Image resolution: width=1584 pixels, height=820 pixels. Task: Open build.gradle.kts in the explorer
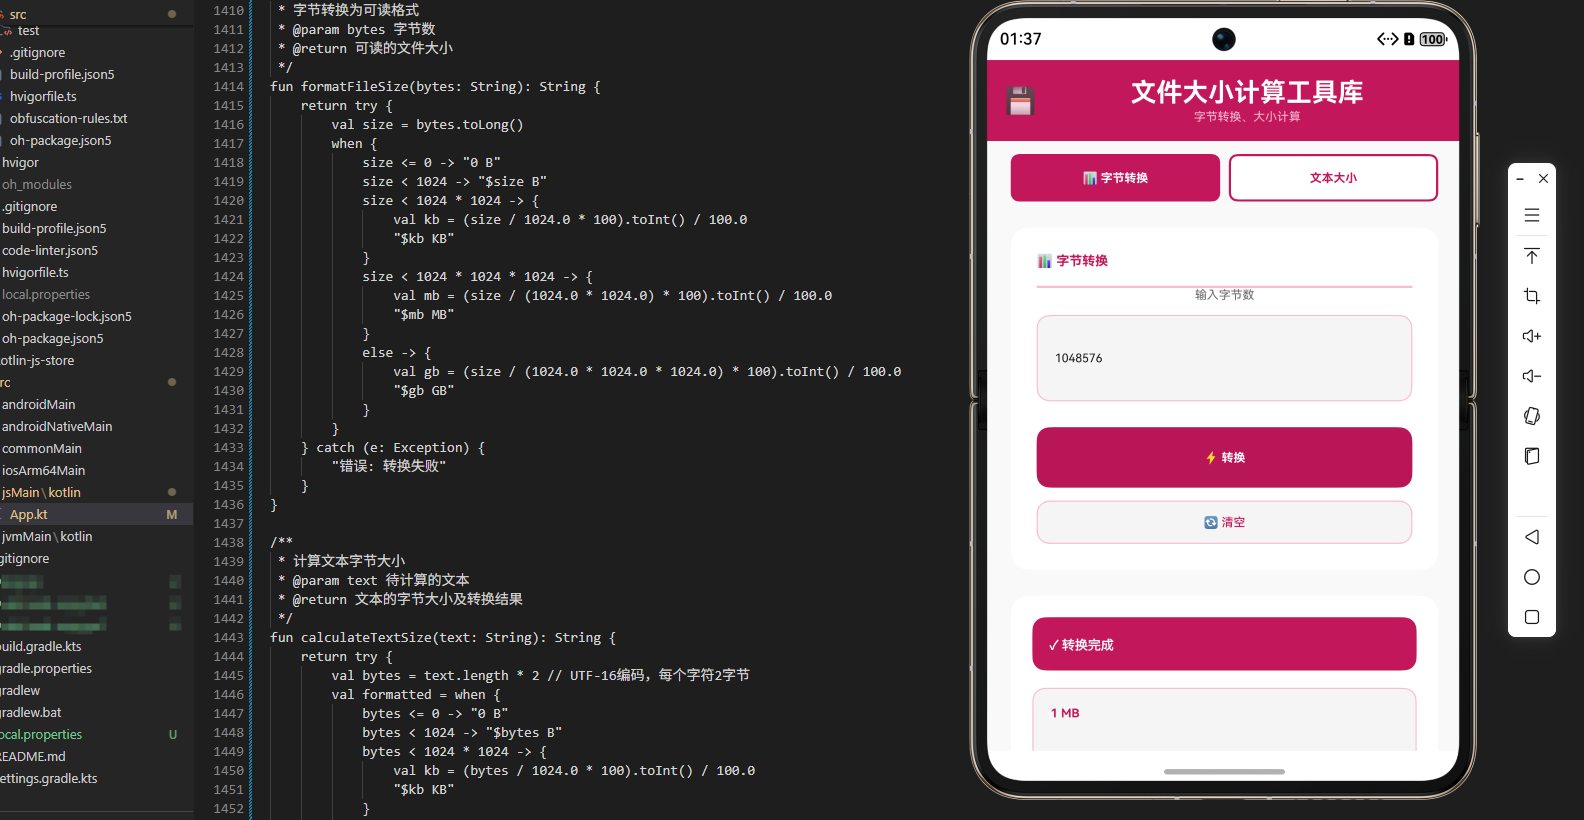point(41,647)
